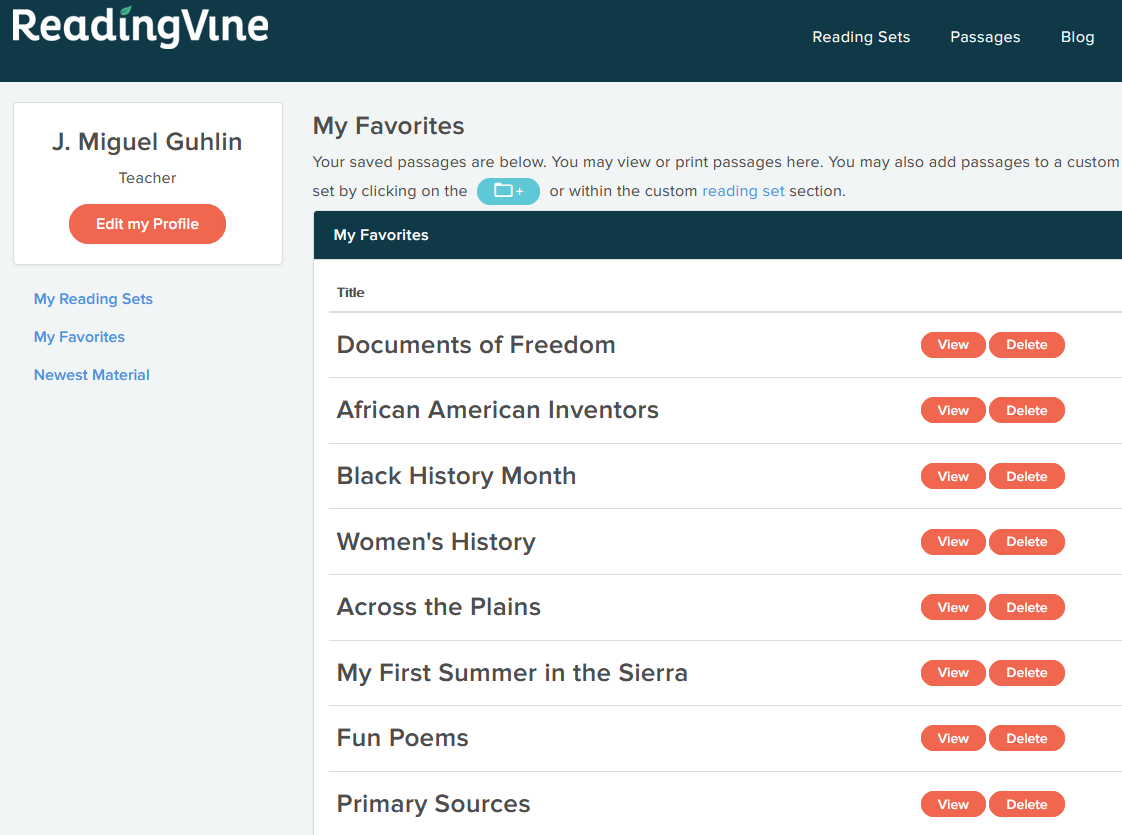Delete Across the Plains from favorites
The image size is (1122, 835).
(1026, 607)
